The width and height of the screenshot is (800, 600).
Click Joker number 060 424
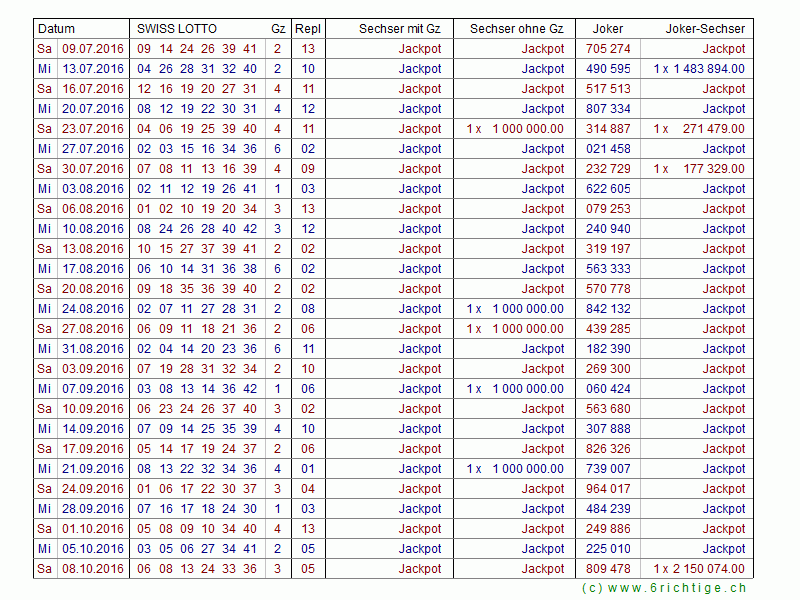(x=608, y=389)
